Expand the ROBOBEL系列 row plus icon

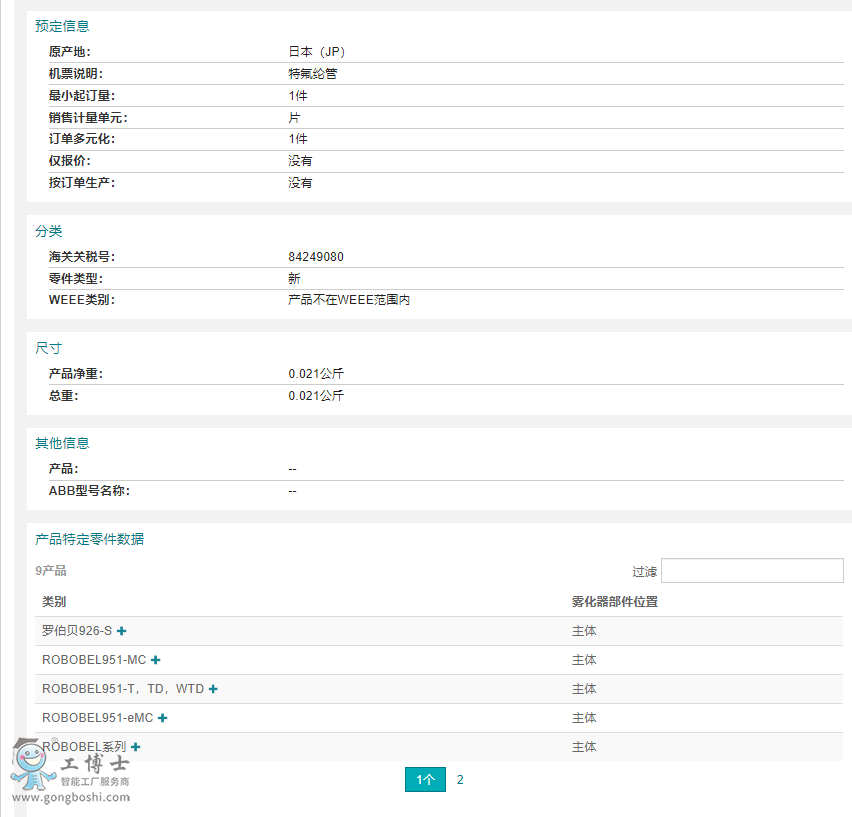(x=136, y=747)
